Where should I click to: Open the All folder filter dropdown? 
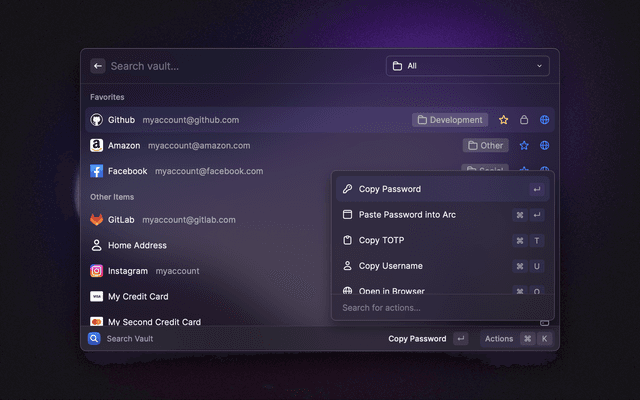pos(467,66)
